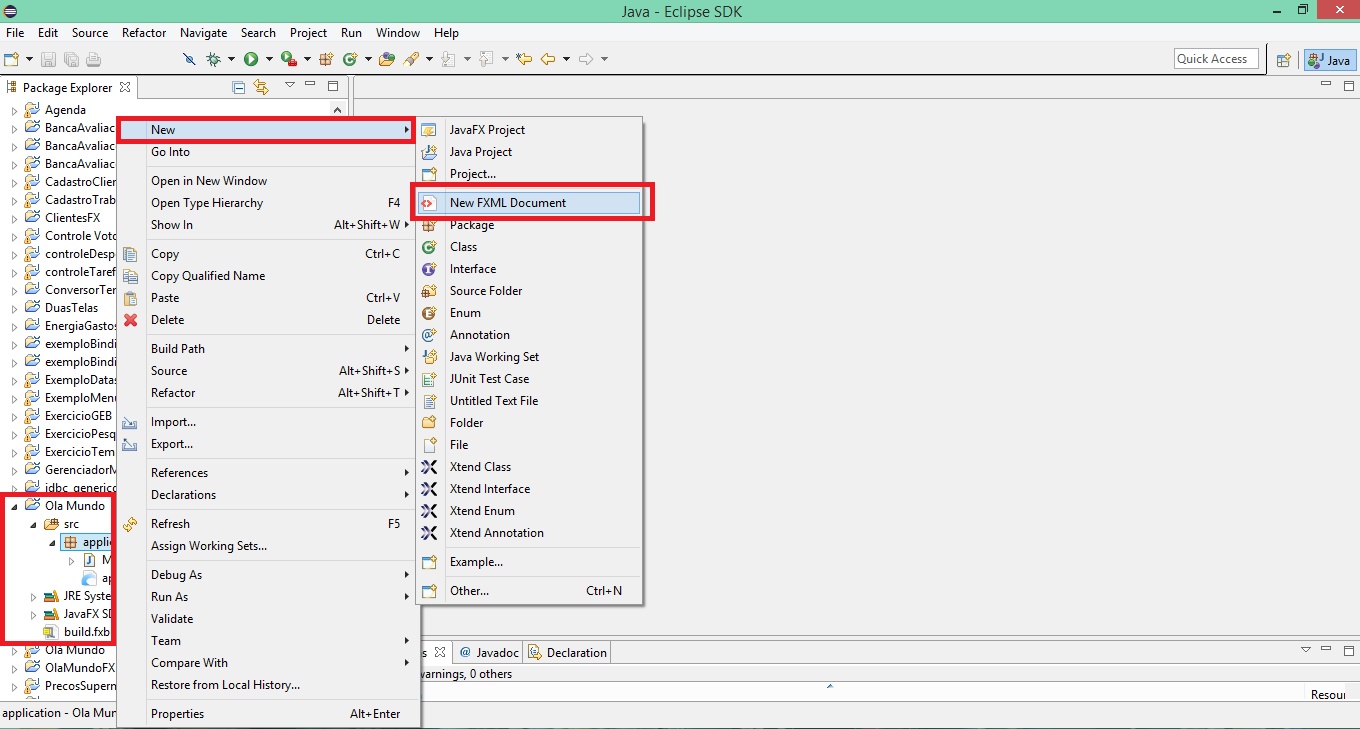Open the Back history dropdown arrow

coord(566,59)
